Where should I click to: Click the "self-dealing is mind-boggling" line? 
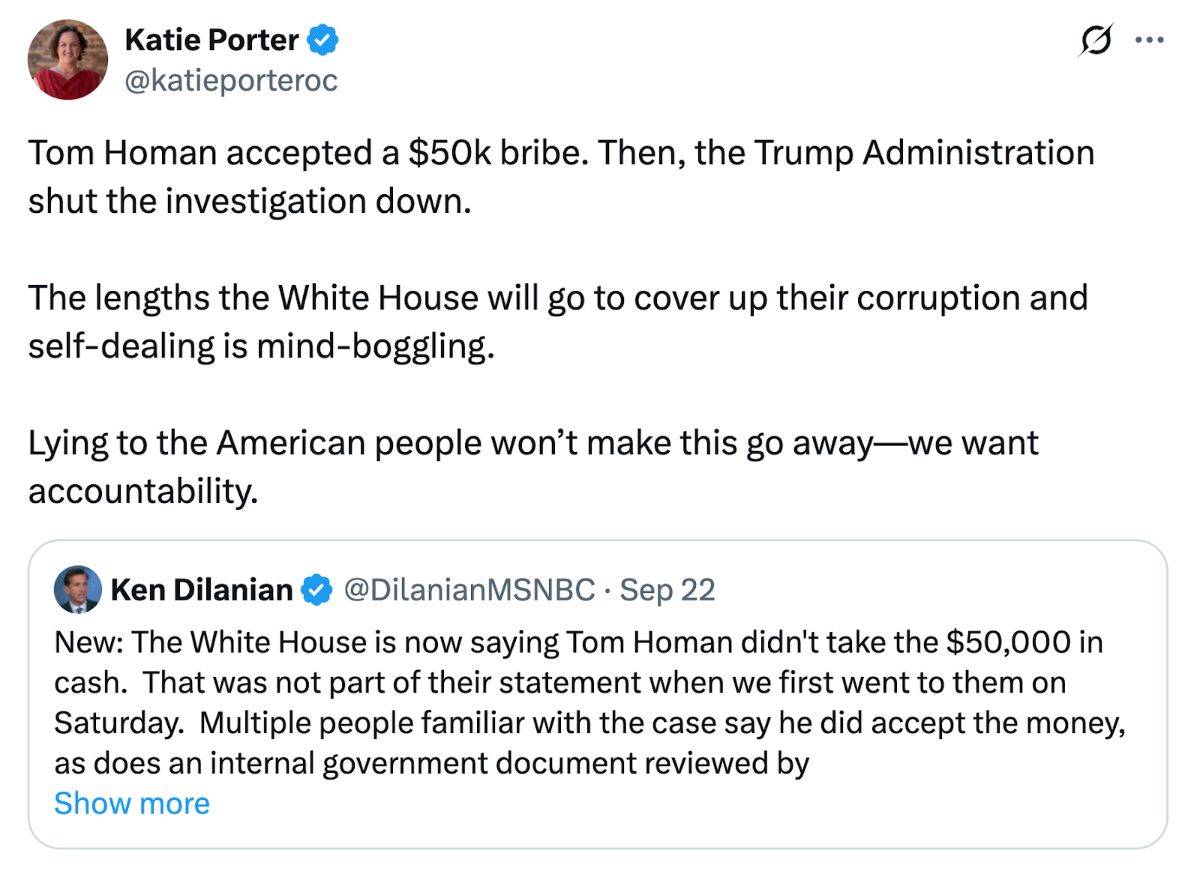tap(261, 346)
